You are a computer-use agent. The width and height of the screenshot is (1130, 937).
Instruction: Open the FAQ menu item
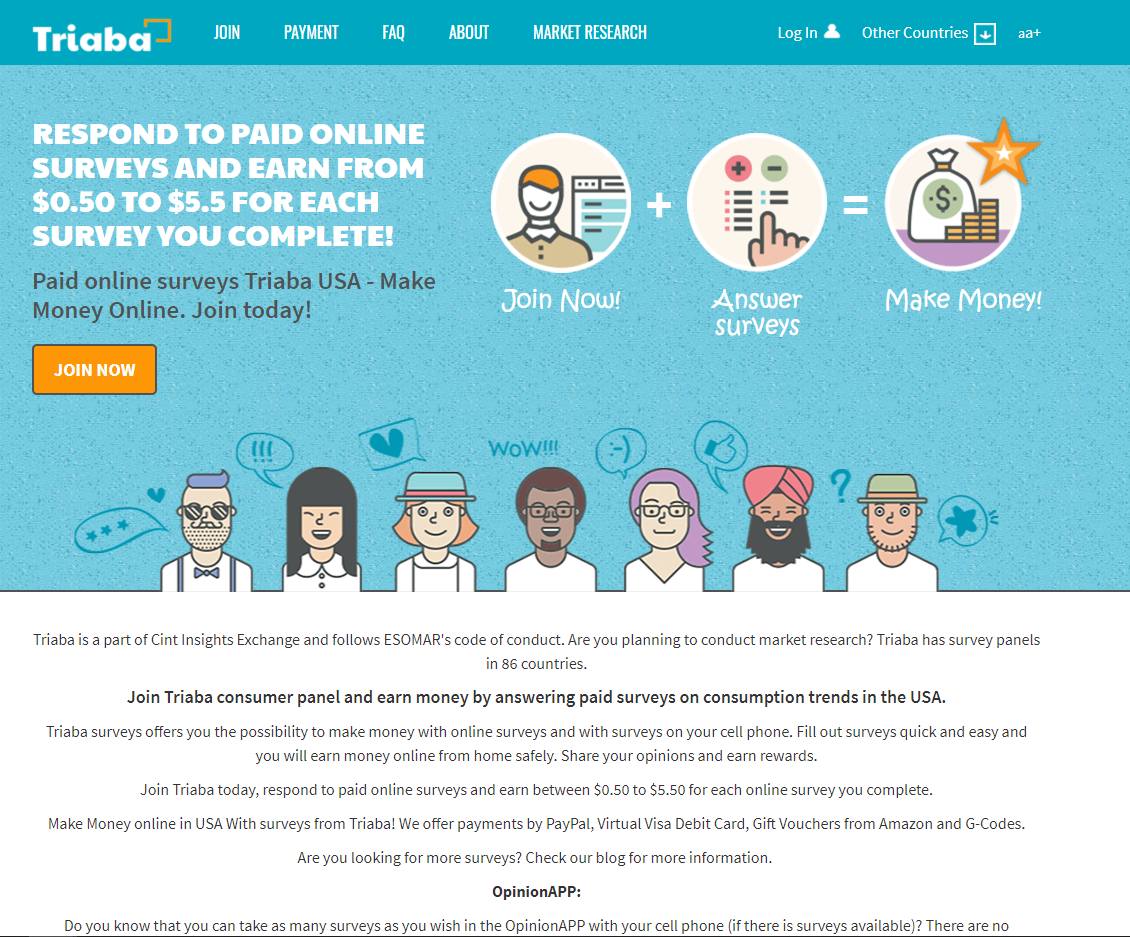[393, 32]
